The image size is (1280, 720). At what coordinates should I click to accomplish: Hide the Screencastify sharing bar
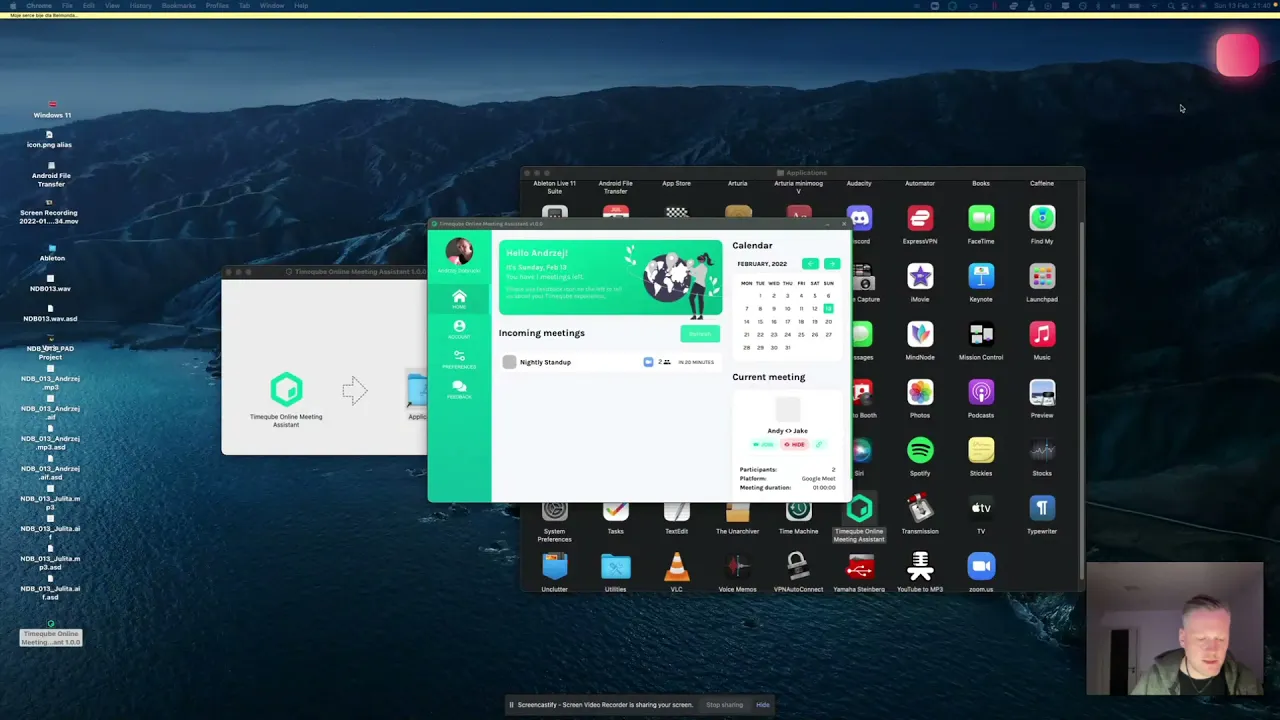point(763,705)
